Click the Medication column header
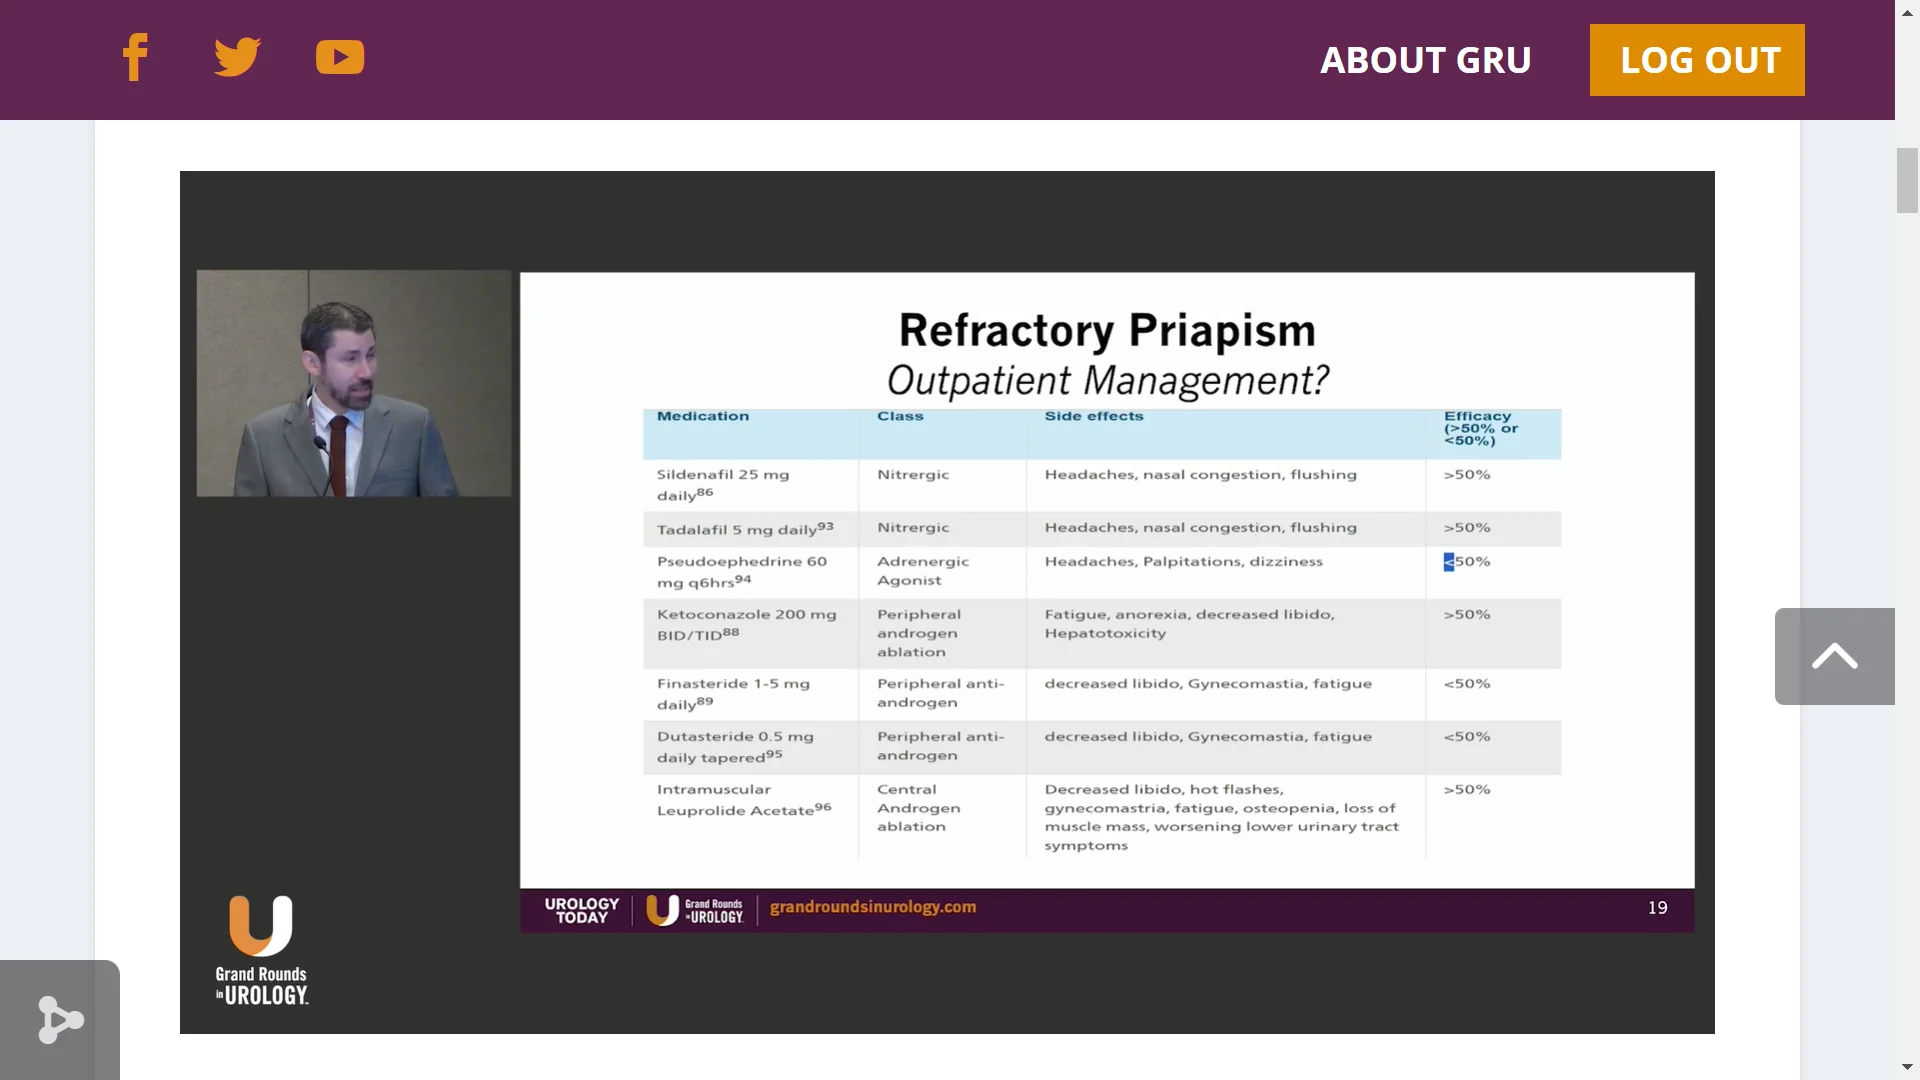Viewport: 1920px width, 1080px height. coord(703,416)
